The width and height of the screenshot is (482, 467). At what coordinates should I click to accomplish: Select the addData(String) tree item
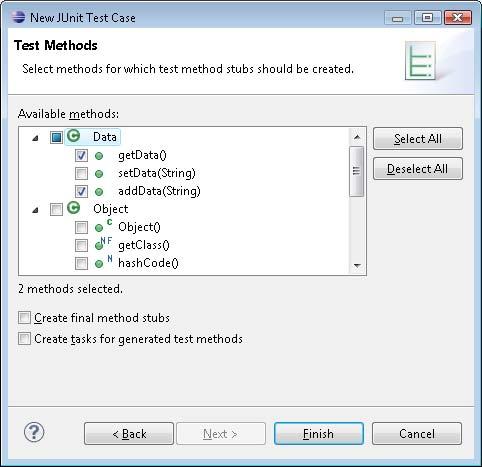point(159,191)
